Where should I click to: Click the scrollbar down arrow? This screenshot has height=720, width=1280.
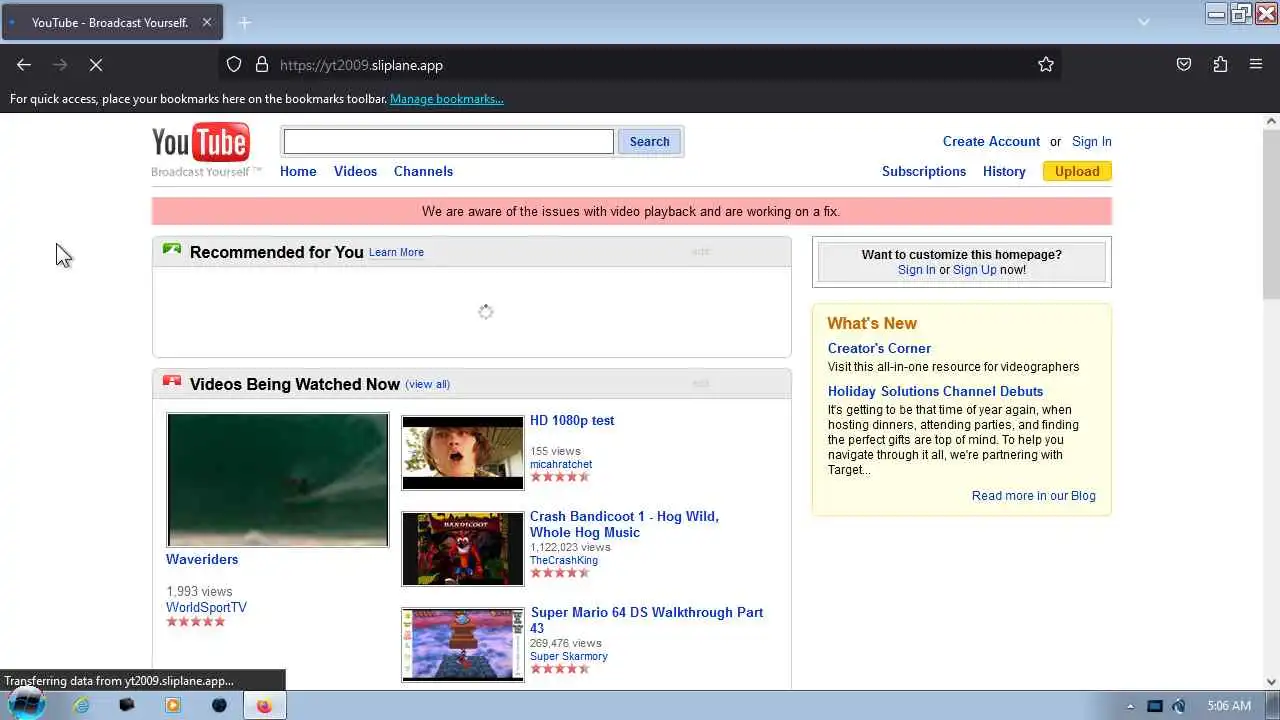click(x=1271, y=682)
